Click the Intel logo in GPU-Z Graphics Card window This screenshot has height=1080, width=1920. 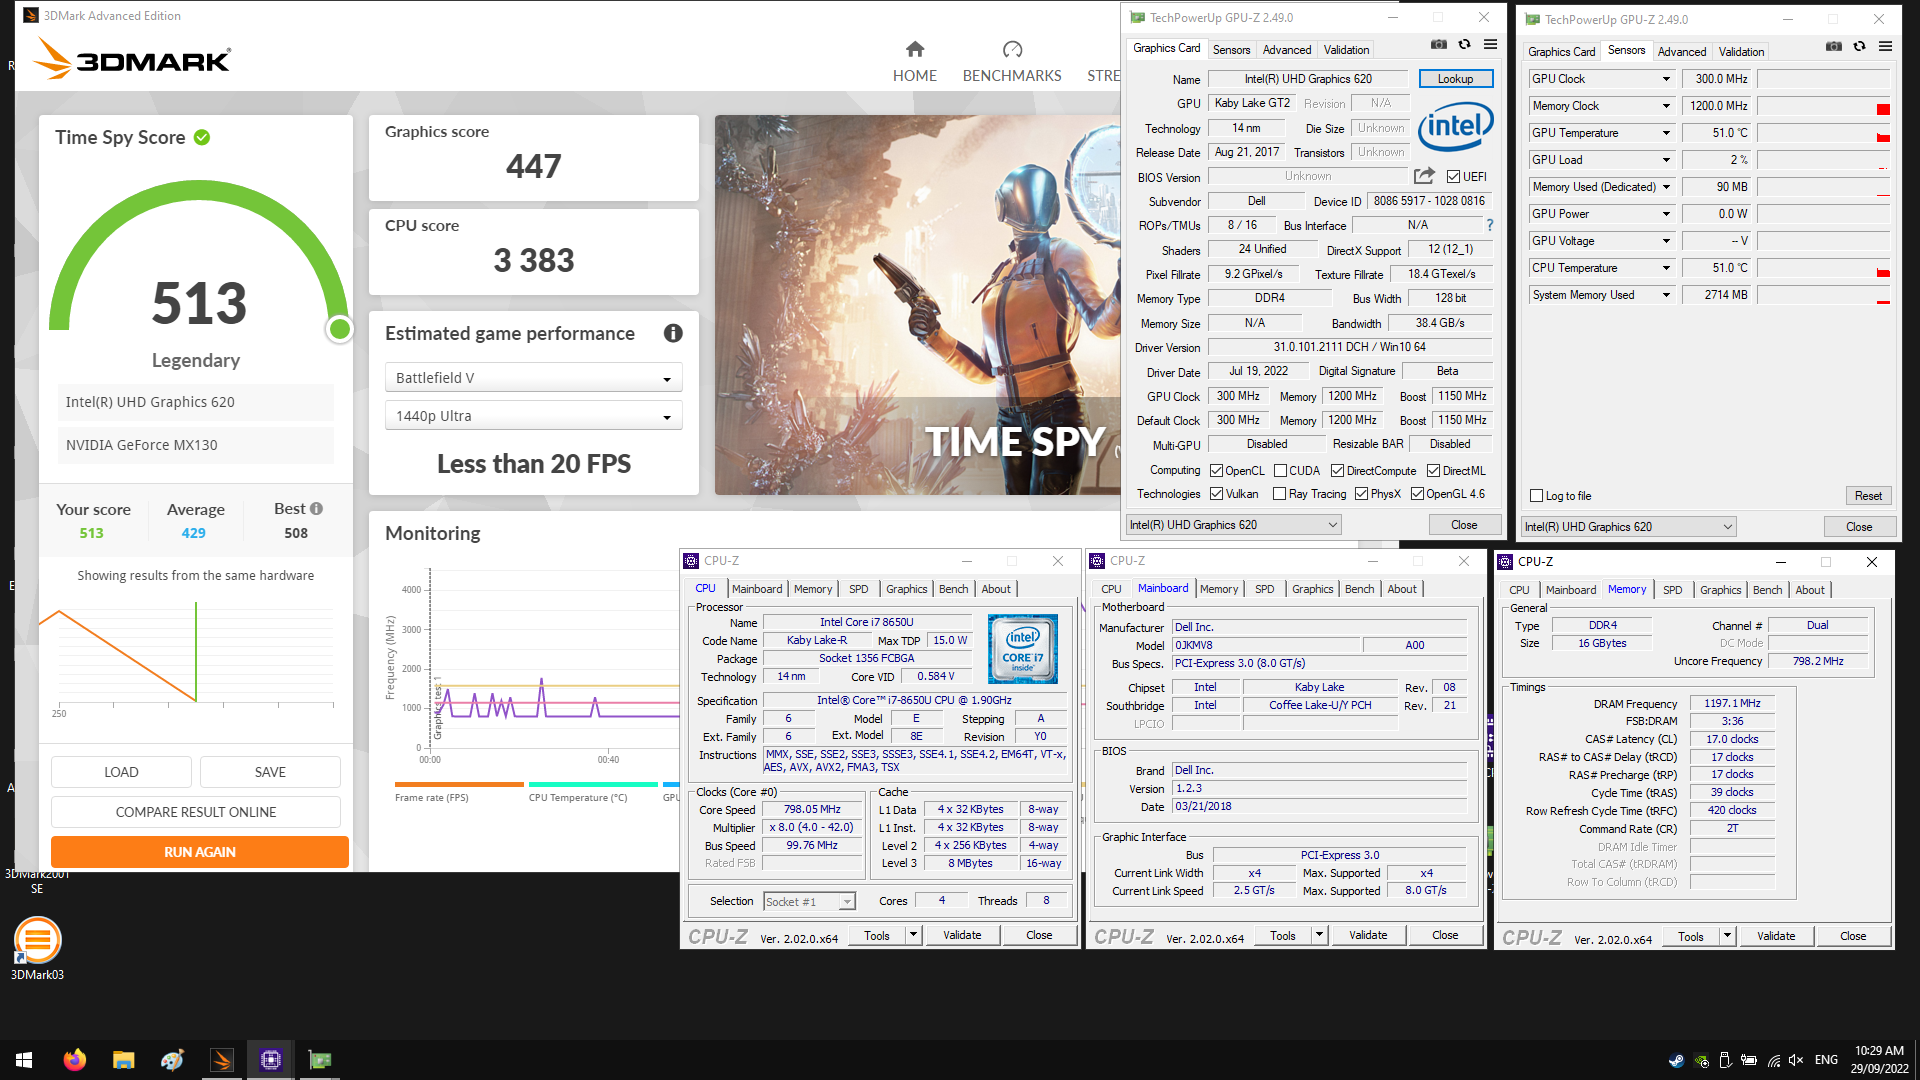pyautogui.click(x=1456, y=126)
